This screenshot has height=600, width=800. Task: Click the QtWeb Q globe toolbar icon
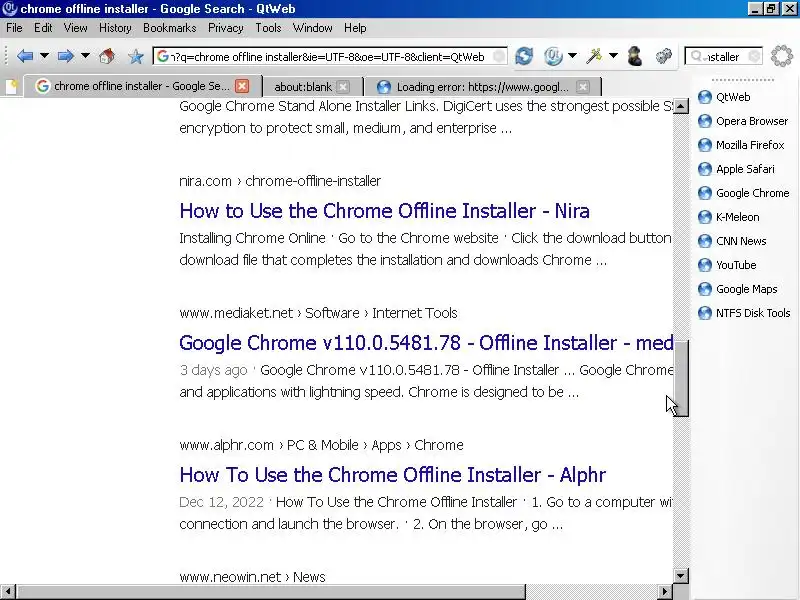point(553,56)
